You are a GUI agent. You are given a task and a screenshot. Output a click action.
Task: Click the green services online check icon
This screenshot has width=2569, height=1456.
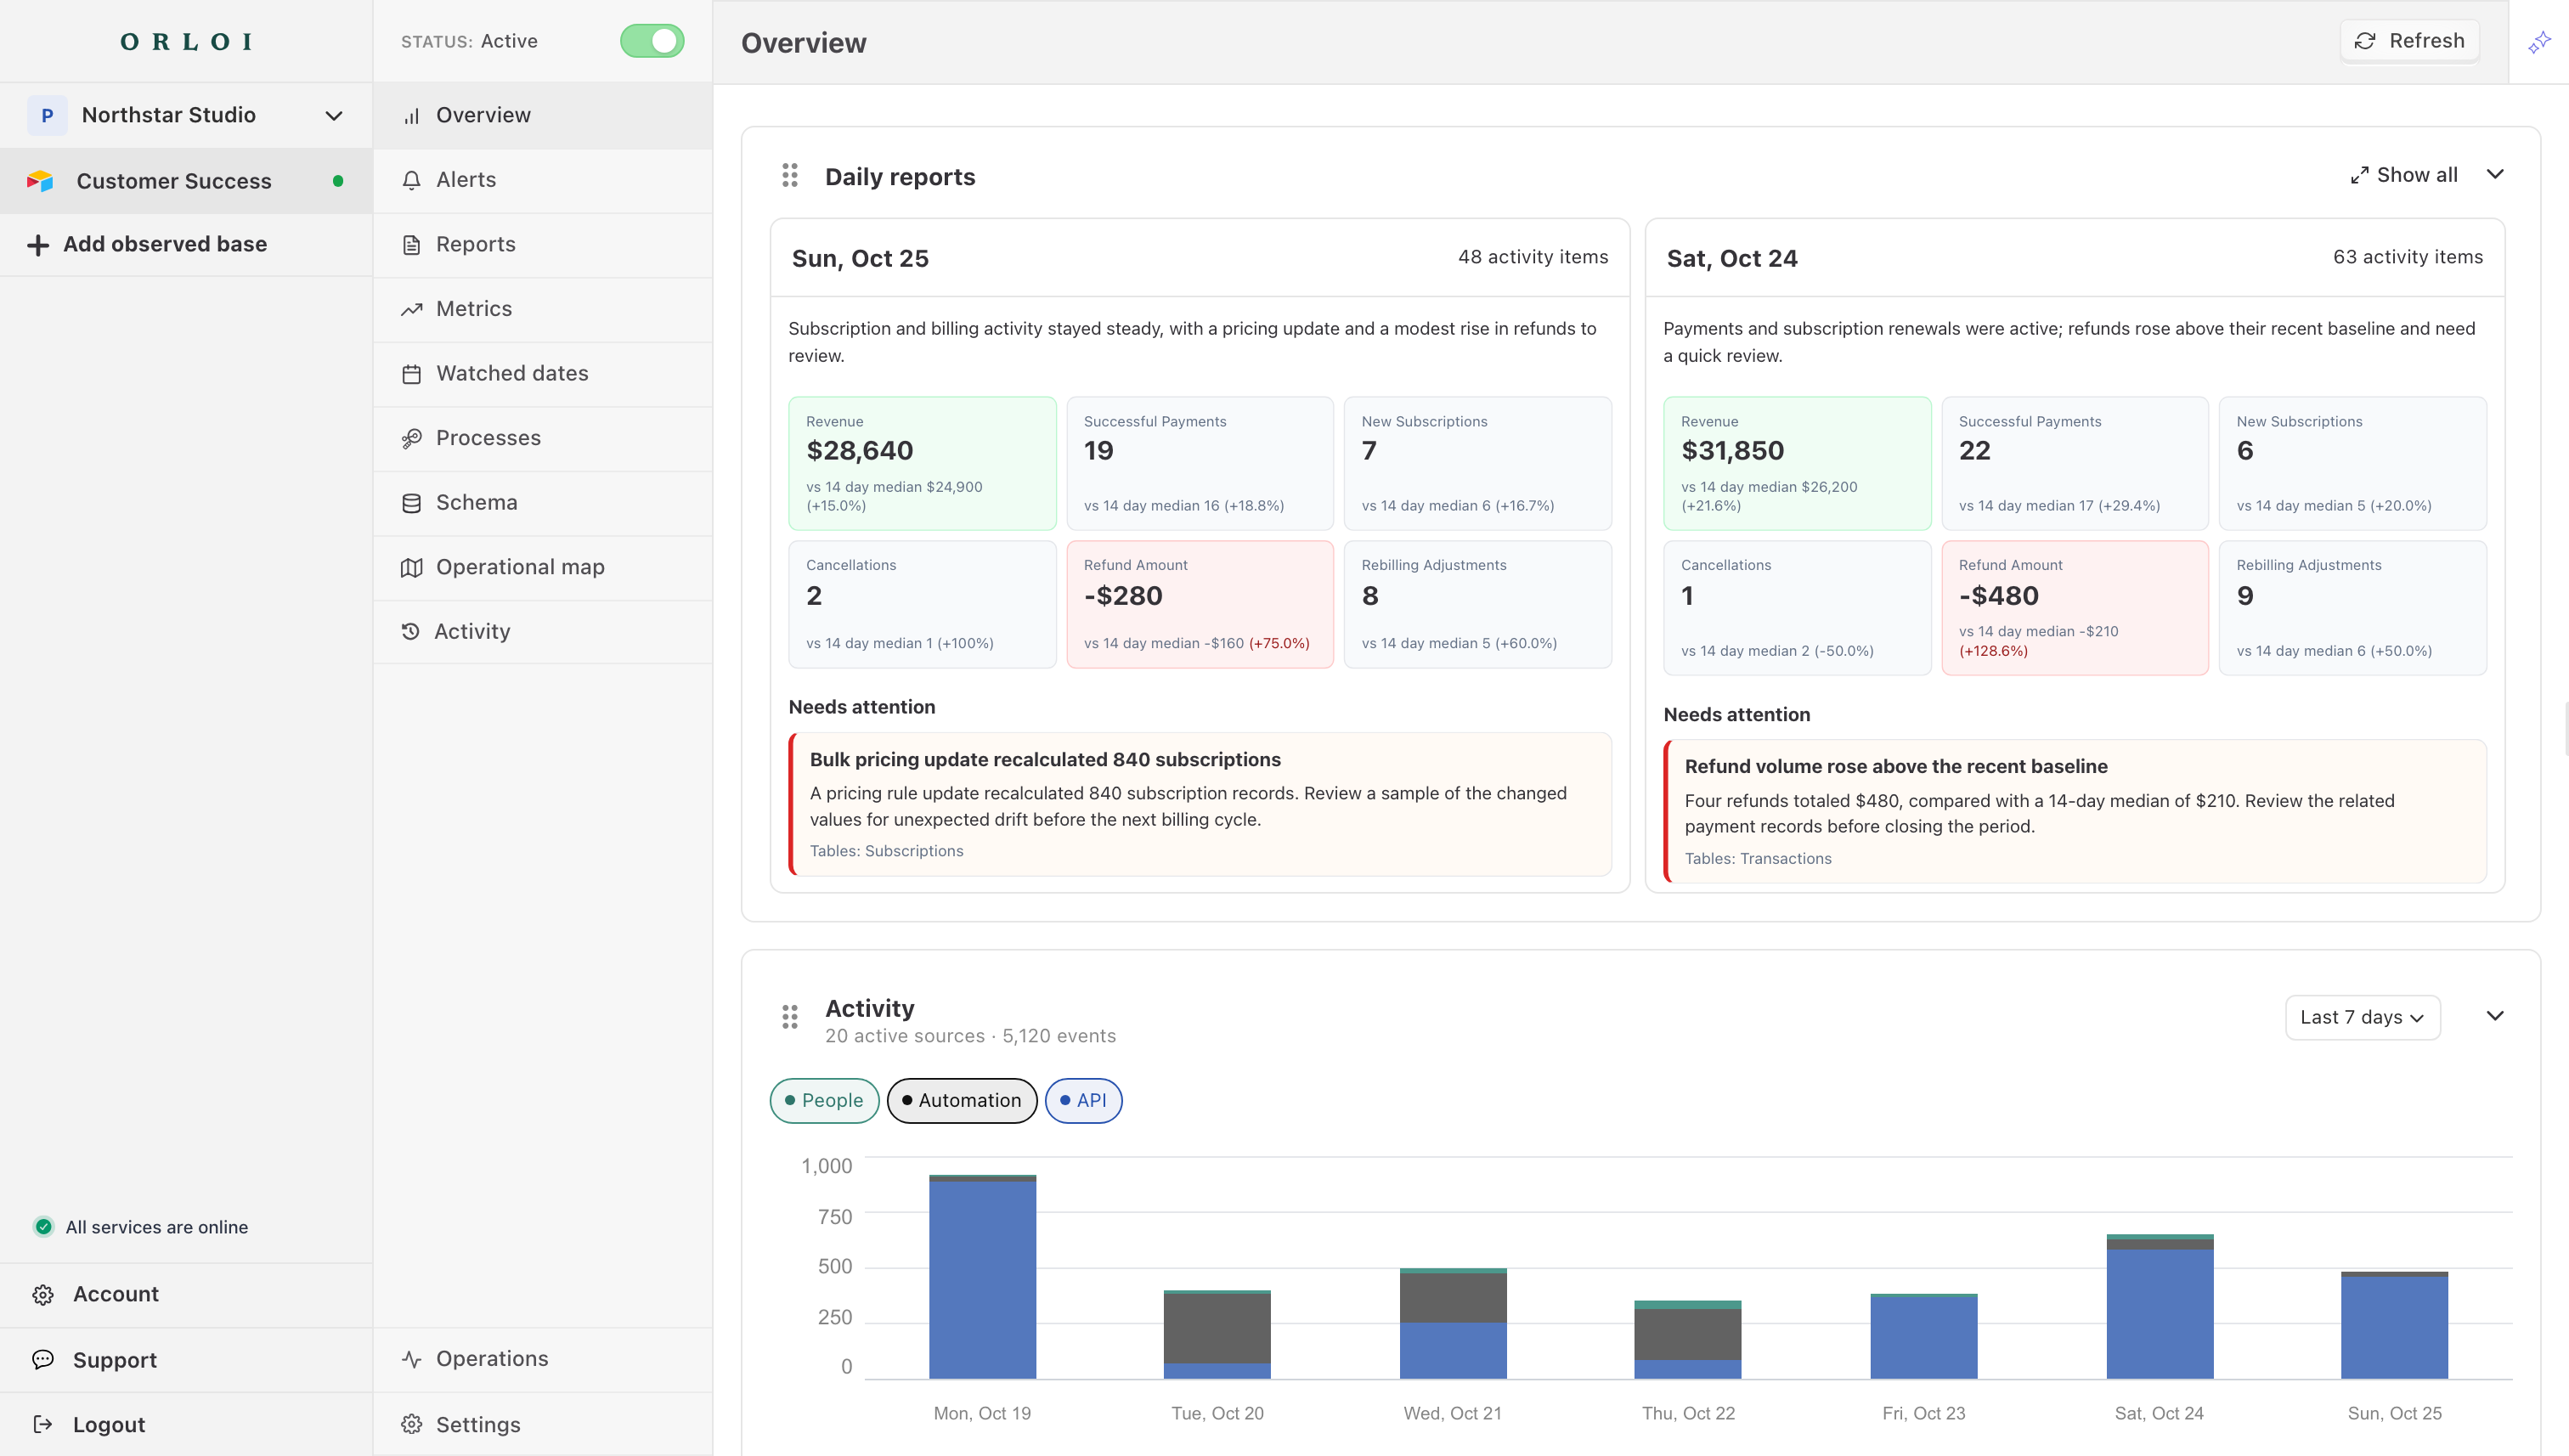pyautogui.click(x=43, y=1227)
